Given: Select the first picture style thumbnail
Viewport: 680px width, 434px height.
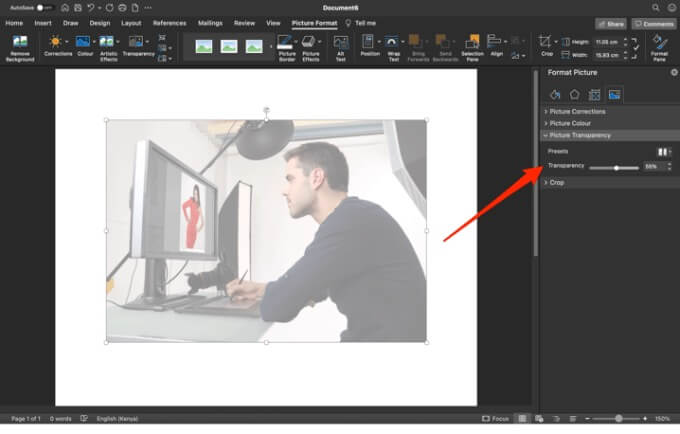Looking at the screenshot, I should coord(204,46).
